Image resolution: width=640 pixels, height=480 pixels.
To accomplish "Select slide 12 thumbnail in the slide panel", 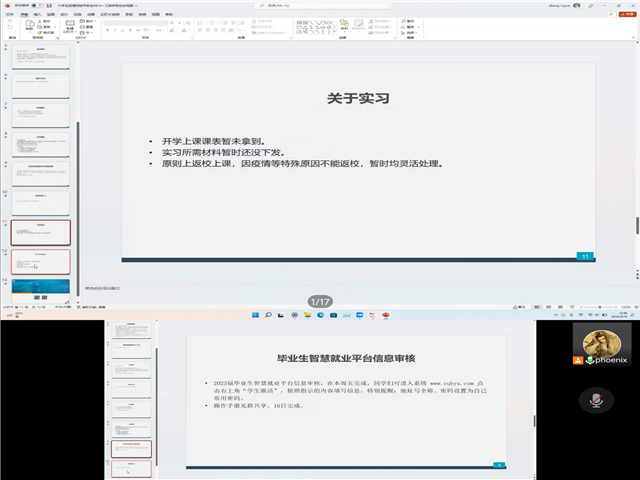I will (41, 263).
